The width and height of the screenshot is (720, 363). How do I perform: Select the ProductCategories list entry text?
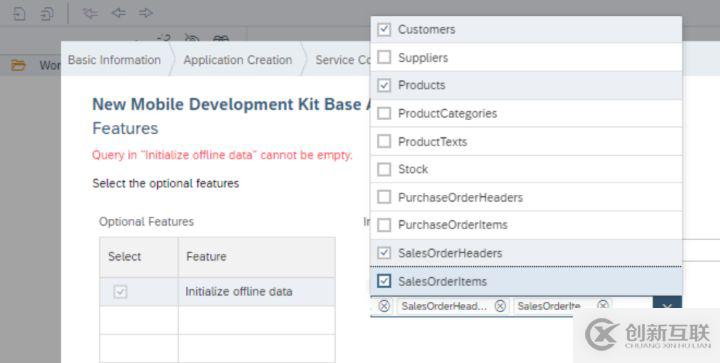[x=447, y=113]
